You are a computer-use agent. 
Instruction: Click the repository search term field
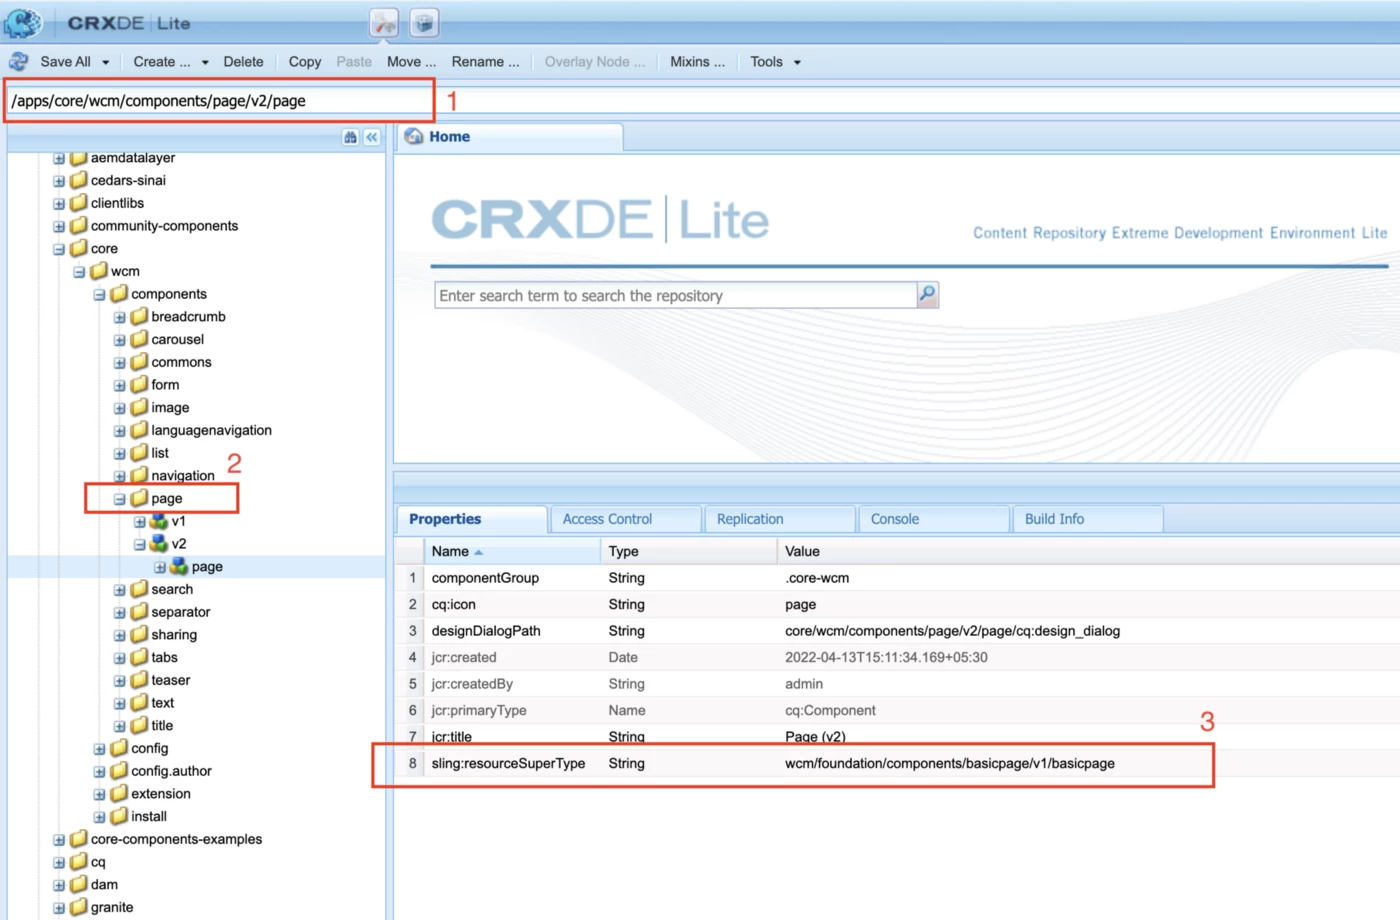pos(676,295)
